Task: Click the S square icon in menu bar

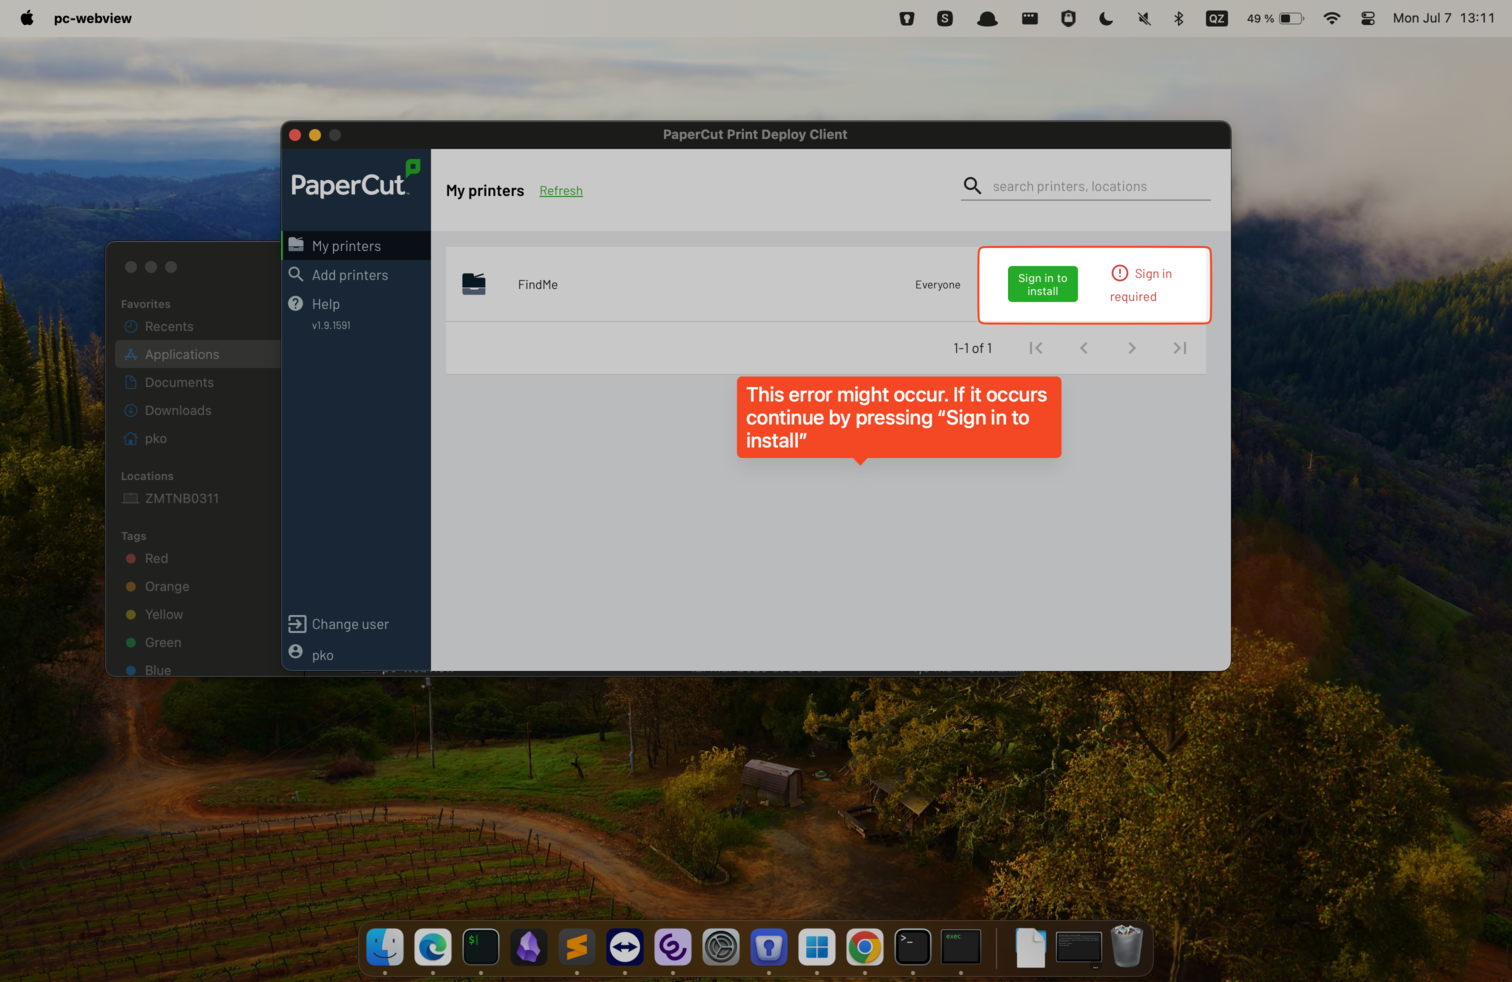Action: [945, 18]
